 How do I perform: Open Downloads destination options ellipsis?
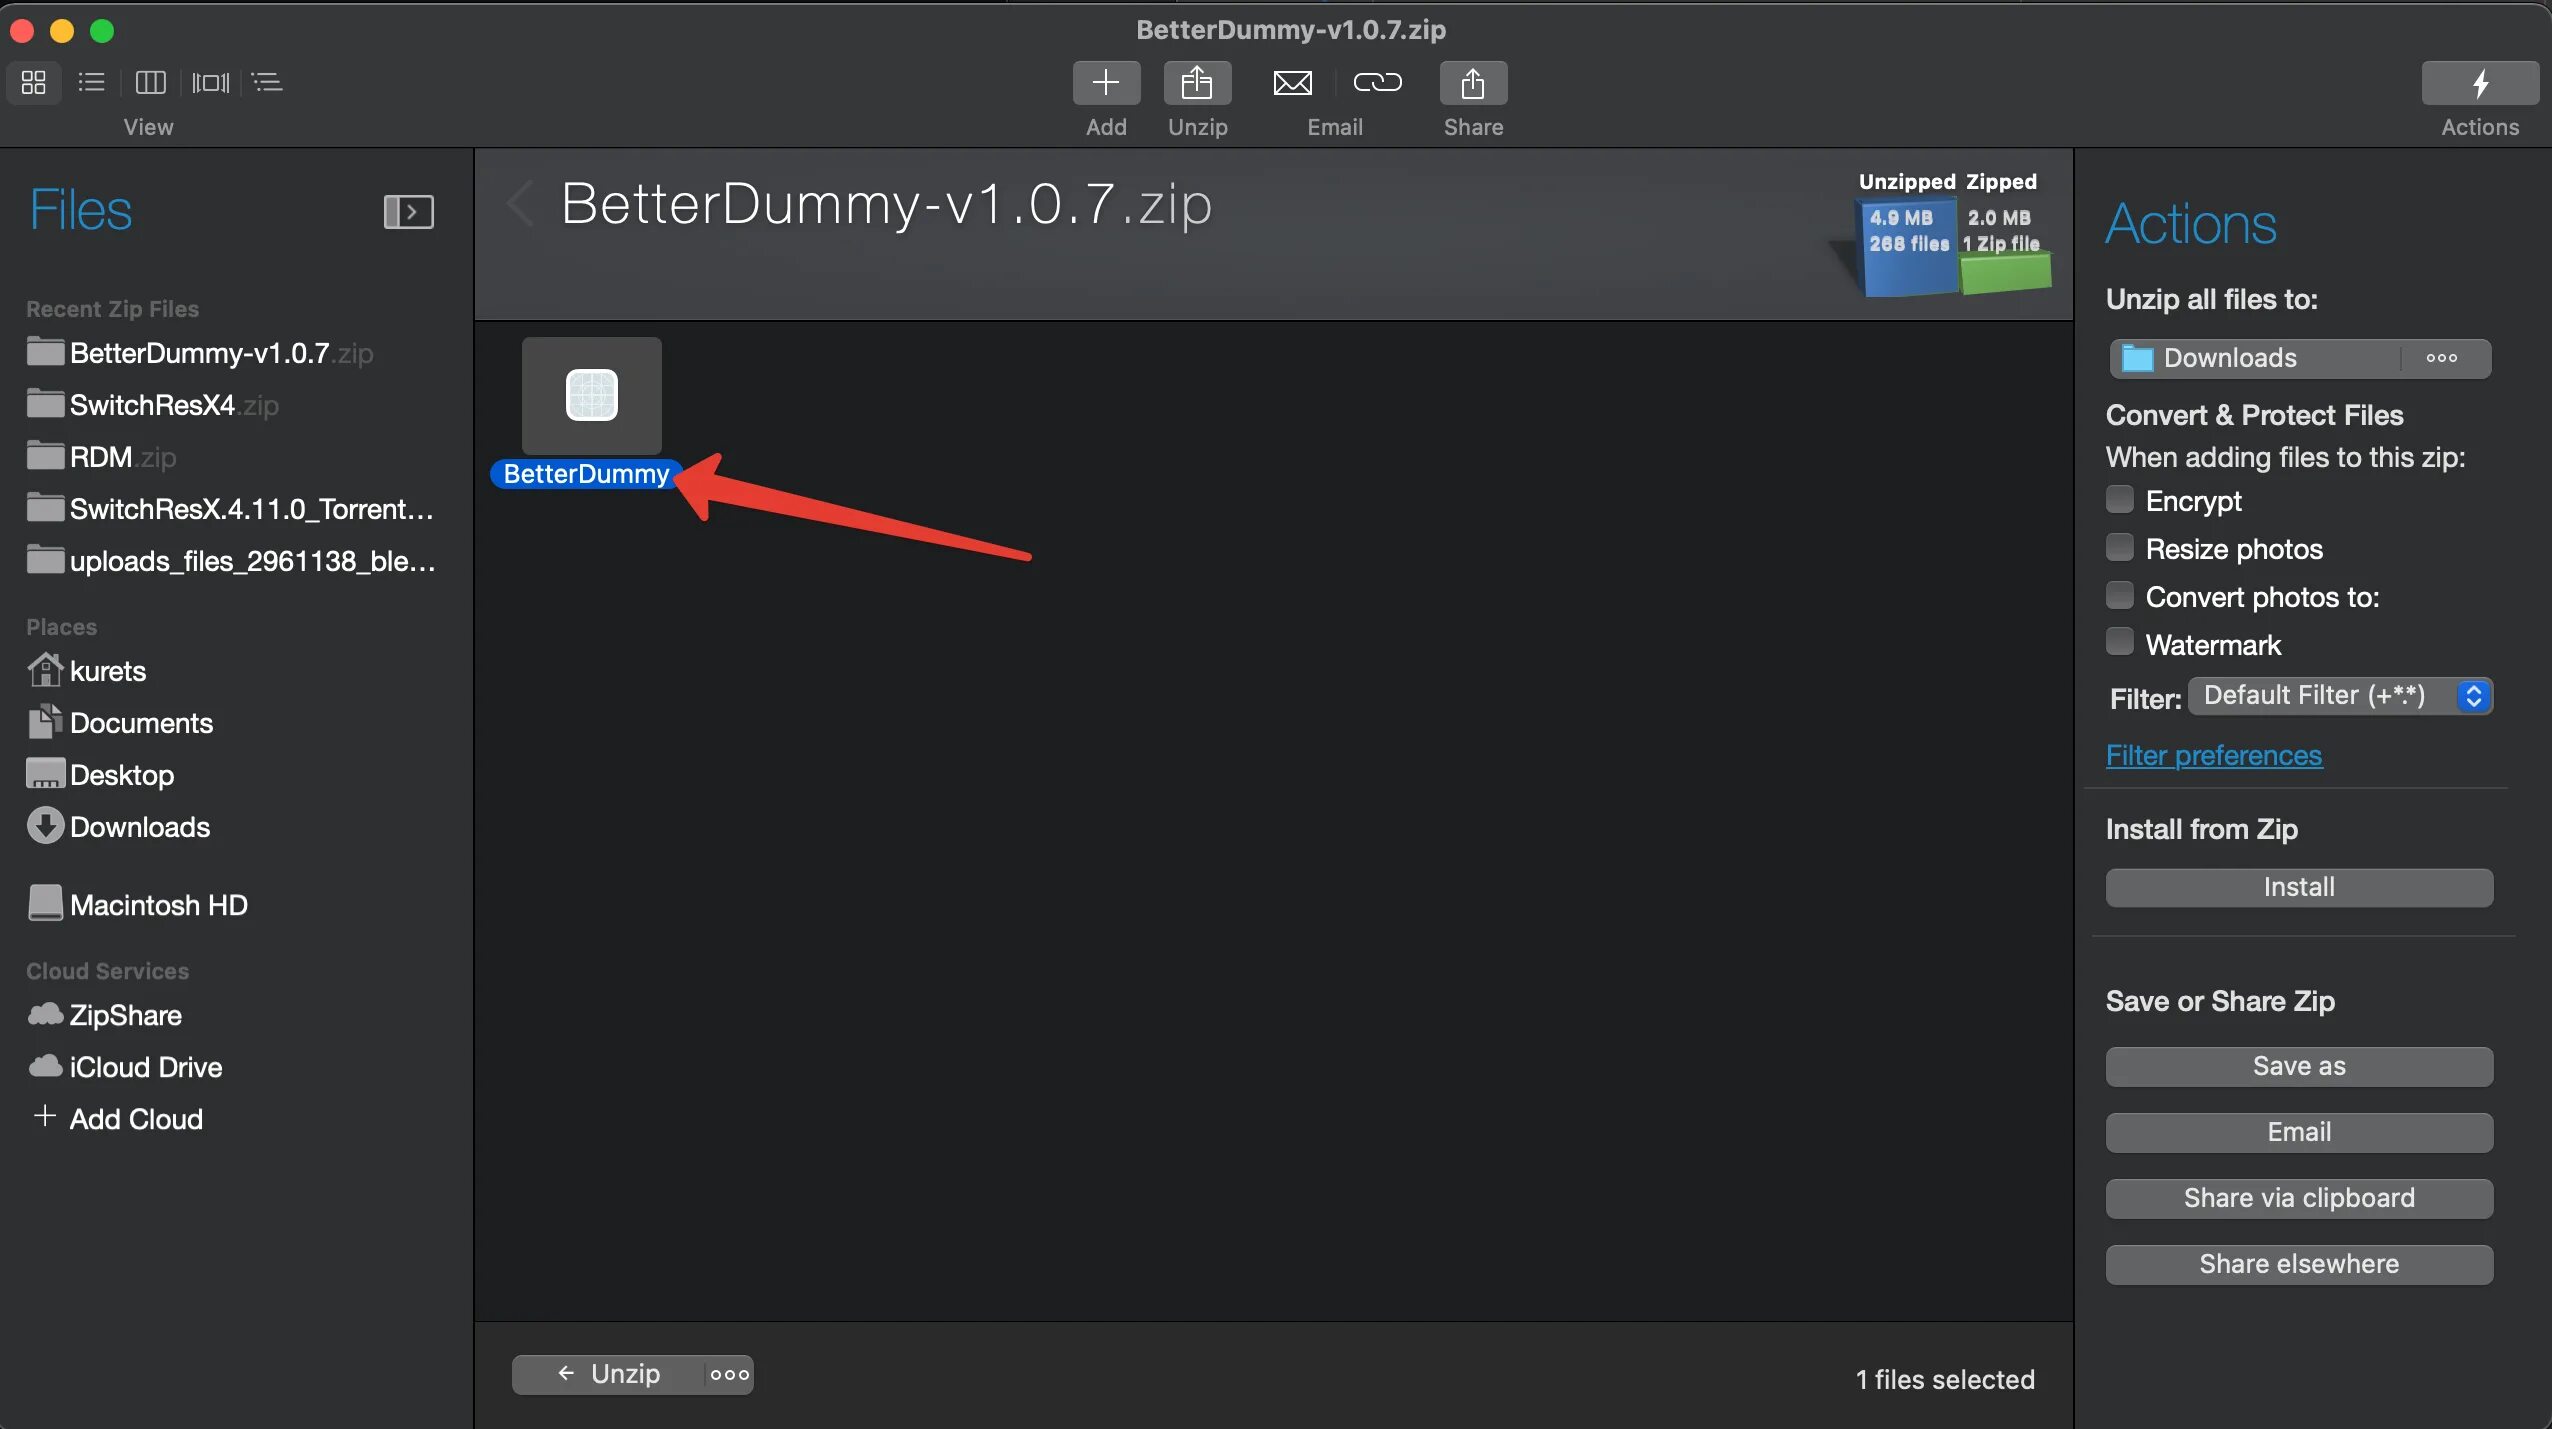point(2441,358)
